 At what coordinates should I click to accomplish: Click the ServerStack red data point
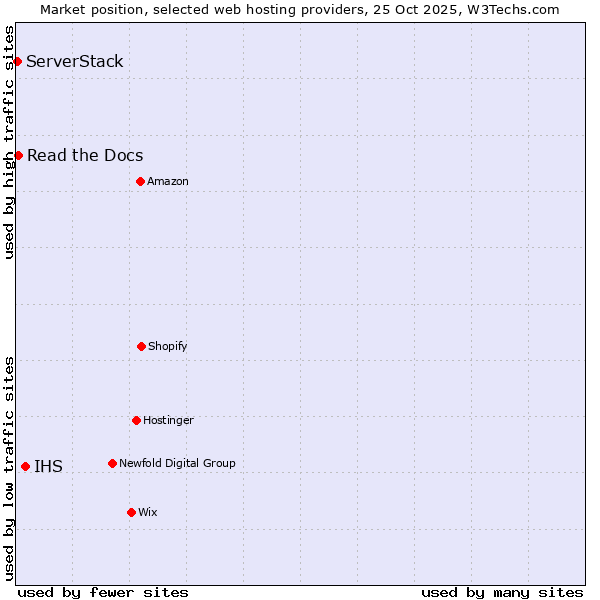(x=17, y=62)
